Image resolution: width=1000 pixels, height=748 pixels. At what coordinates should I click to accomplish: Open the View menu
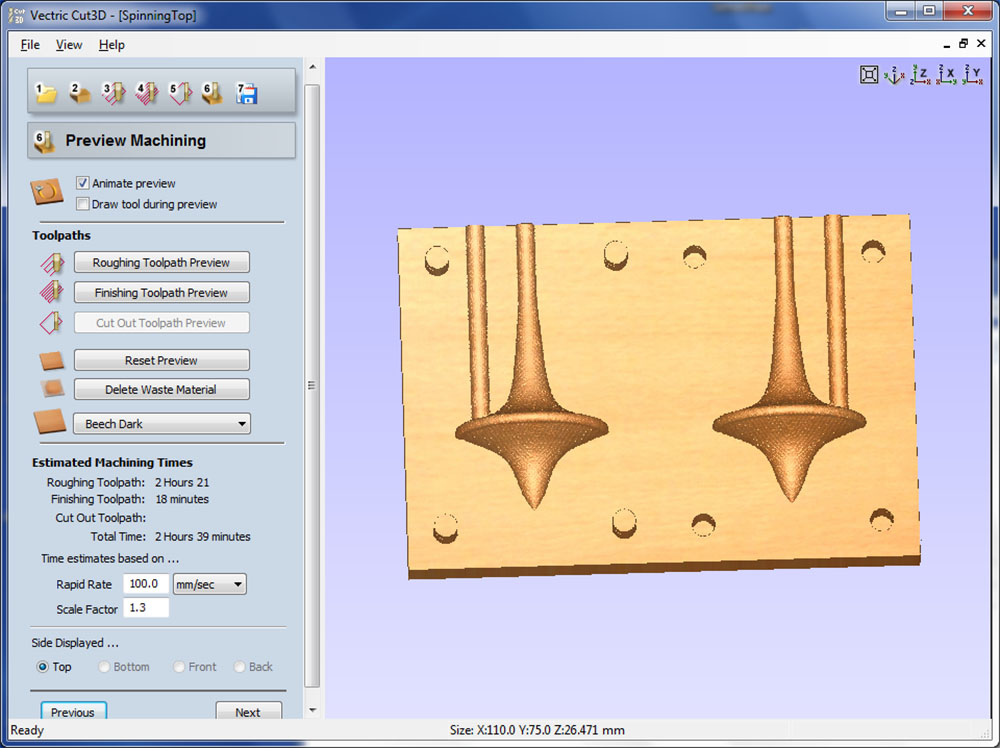[69, 45]
